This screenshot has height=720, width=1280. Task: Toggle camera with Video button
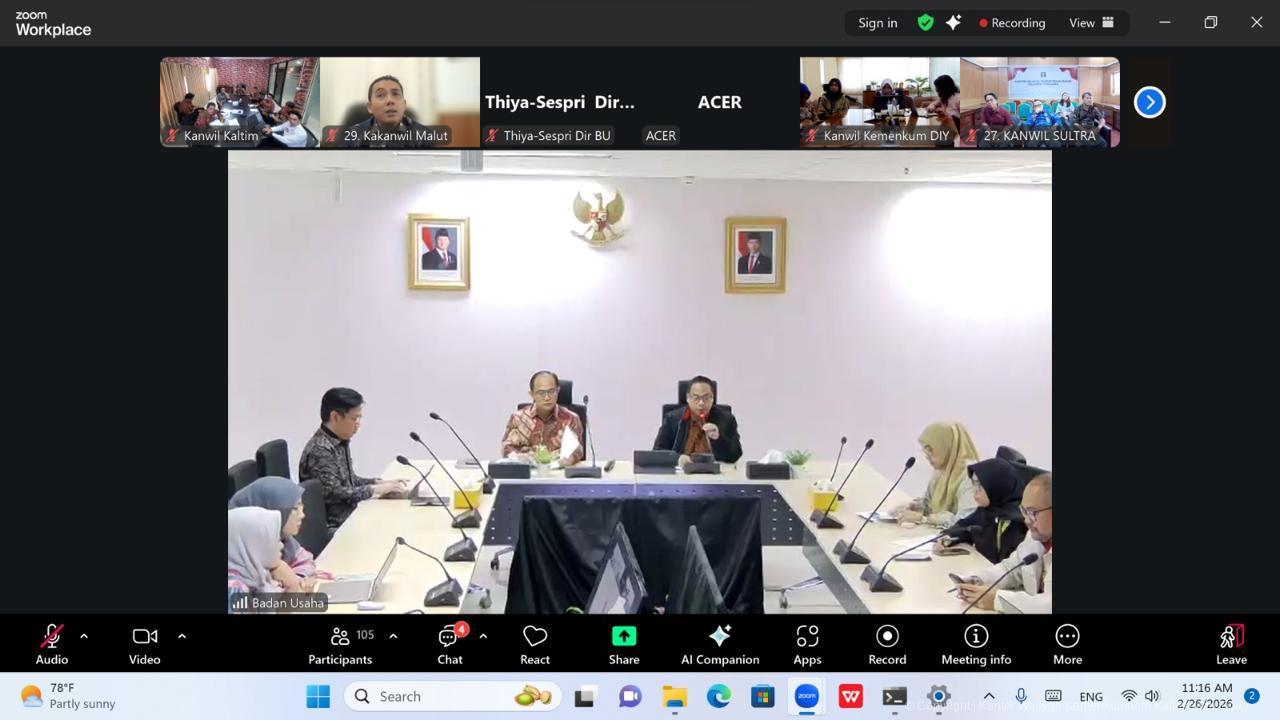click(145, 644)
